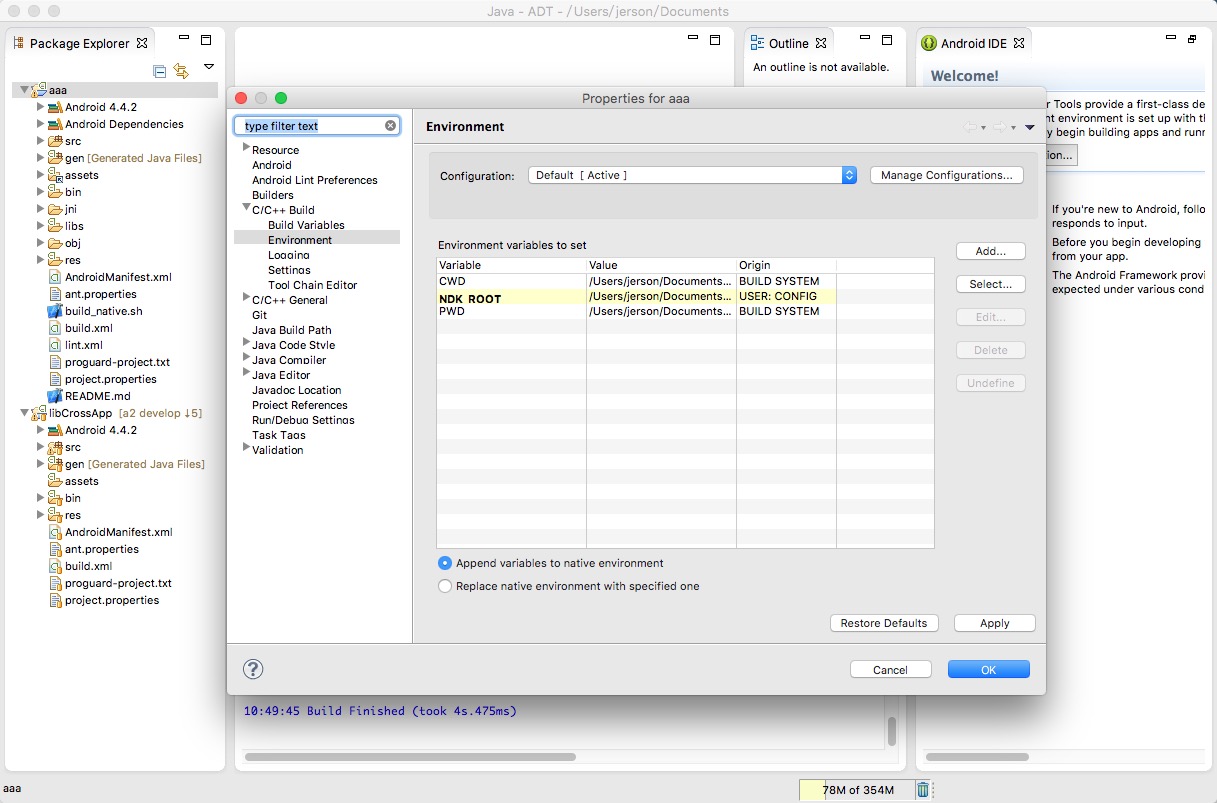
Task: Minimize the editor area
Action: point(693,40)
